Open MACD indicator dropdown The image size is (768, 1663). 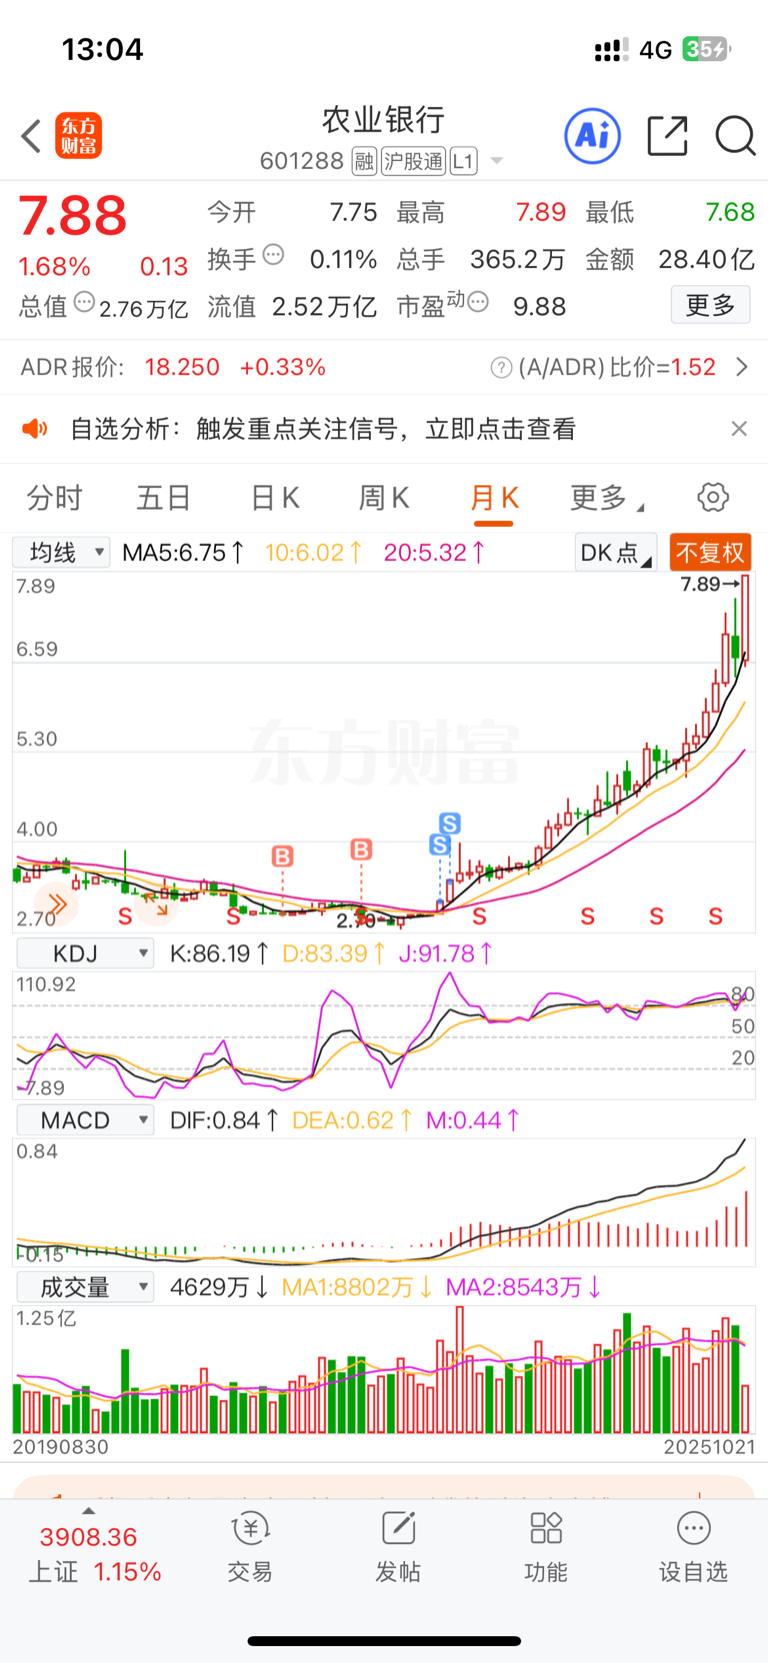pyautogui.click(x=85, y=1120)
